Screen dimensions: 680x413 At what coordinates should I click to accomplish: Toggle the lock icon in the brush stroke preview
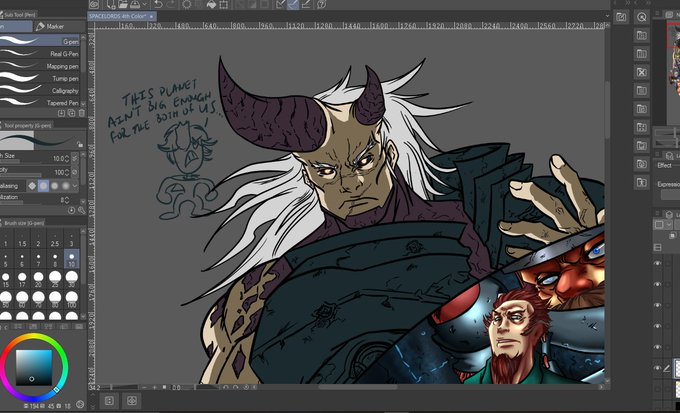(80, 144)
